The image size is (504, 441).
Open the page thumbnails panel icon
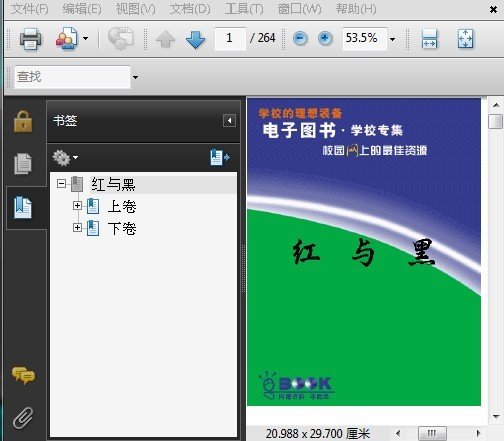23,164
